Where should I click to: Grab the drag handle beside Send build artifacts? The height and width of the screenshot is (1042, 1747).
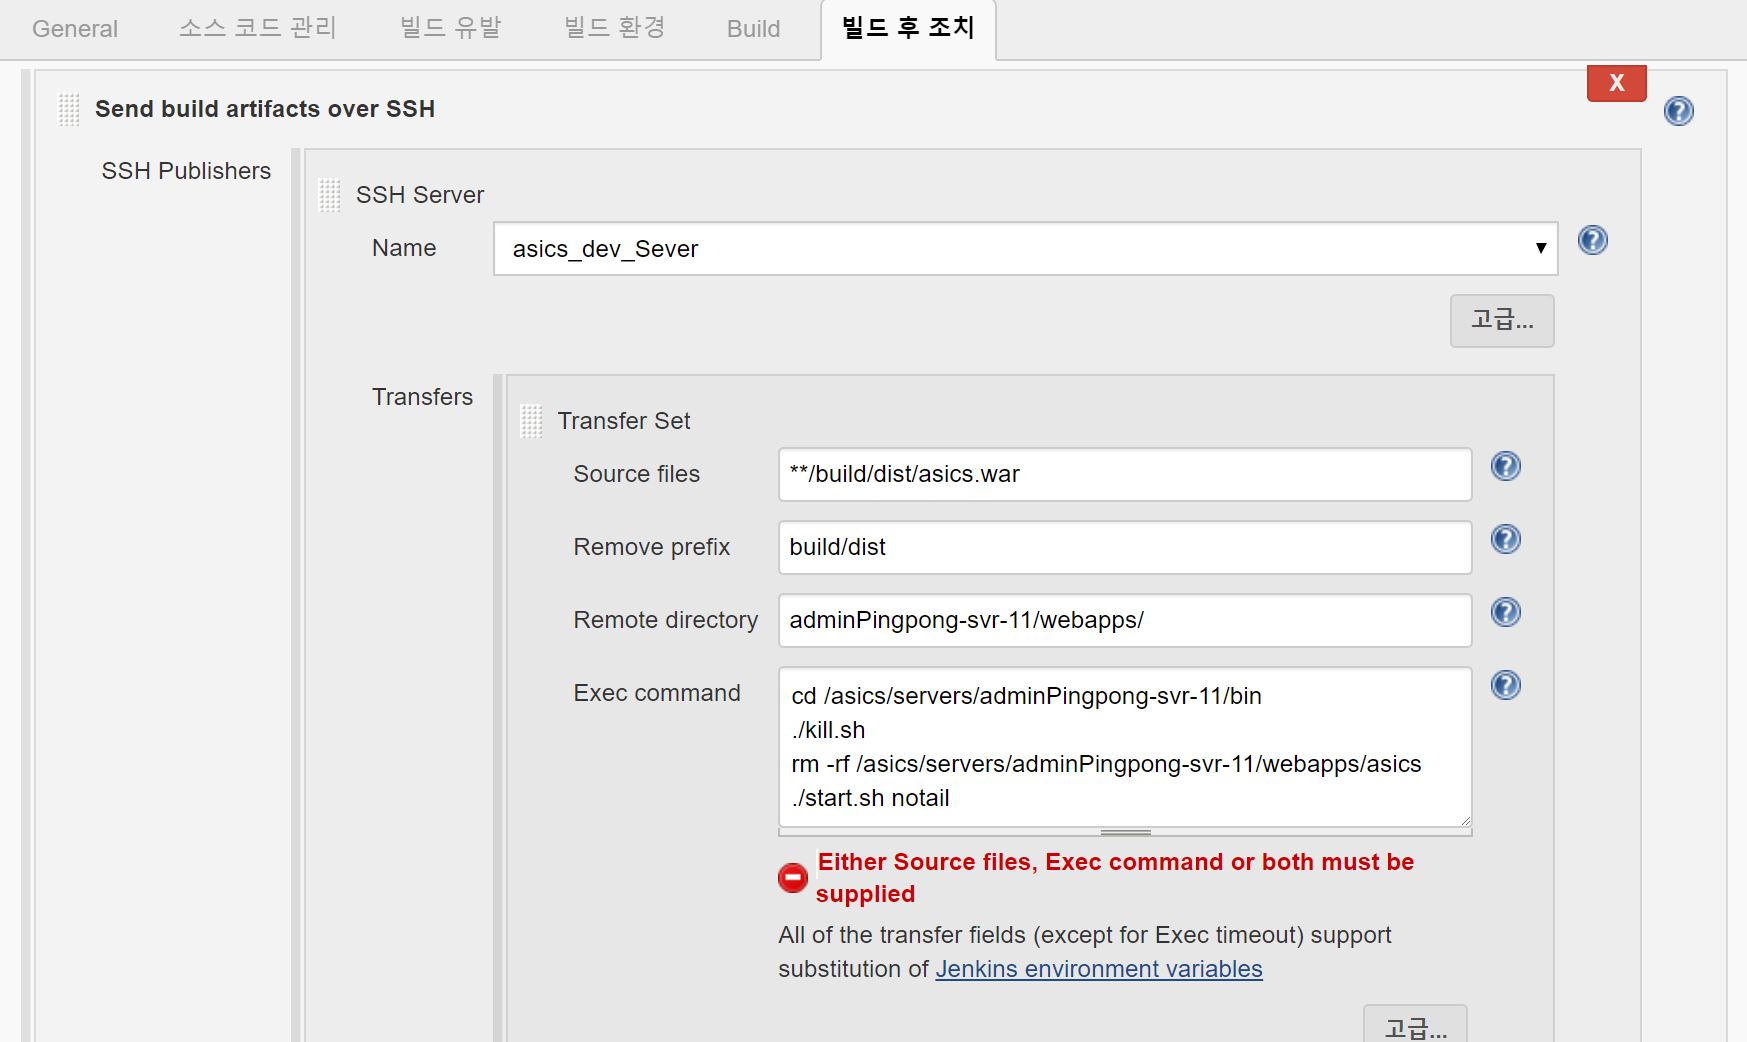pos(69,109)
